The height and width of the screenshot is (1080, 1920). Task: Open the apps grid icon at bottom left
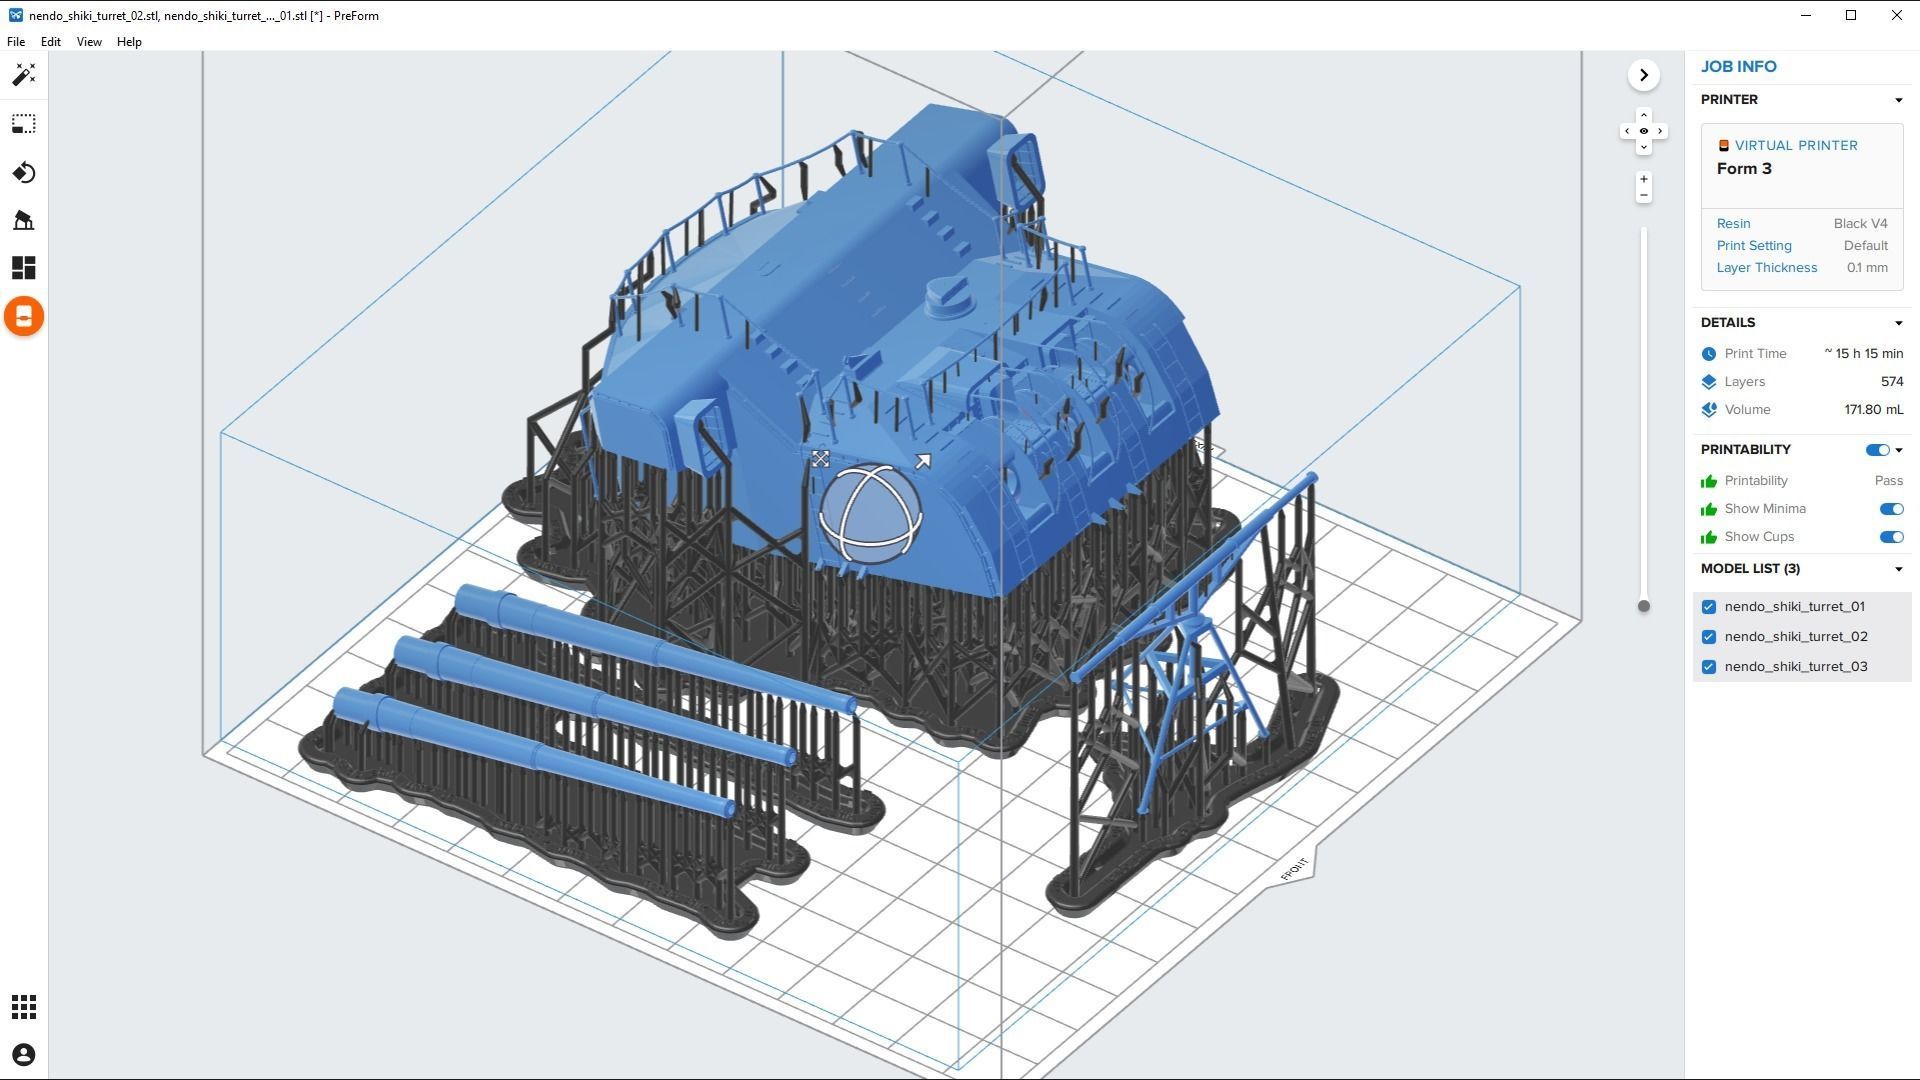coord(24,1007)
